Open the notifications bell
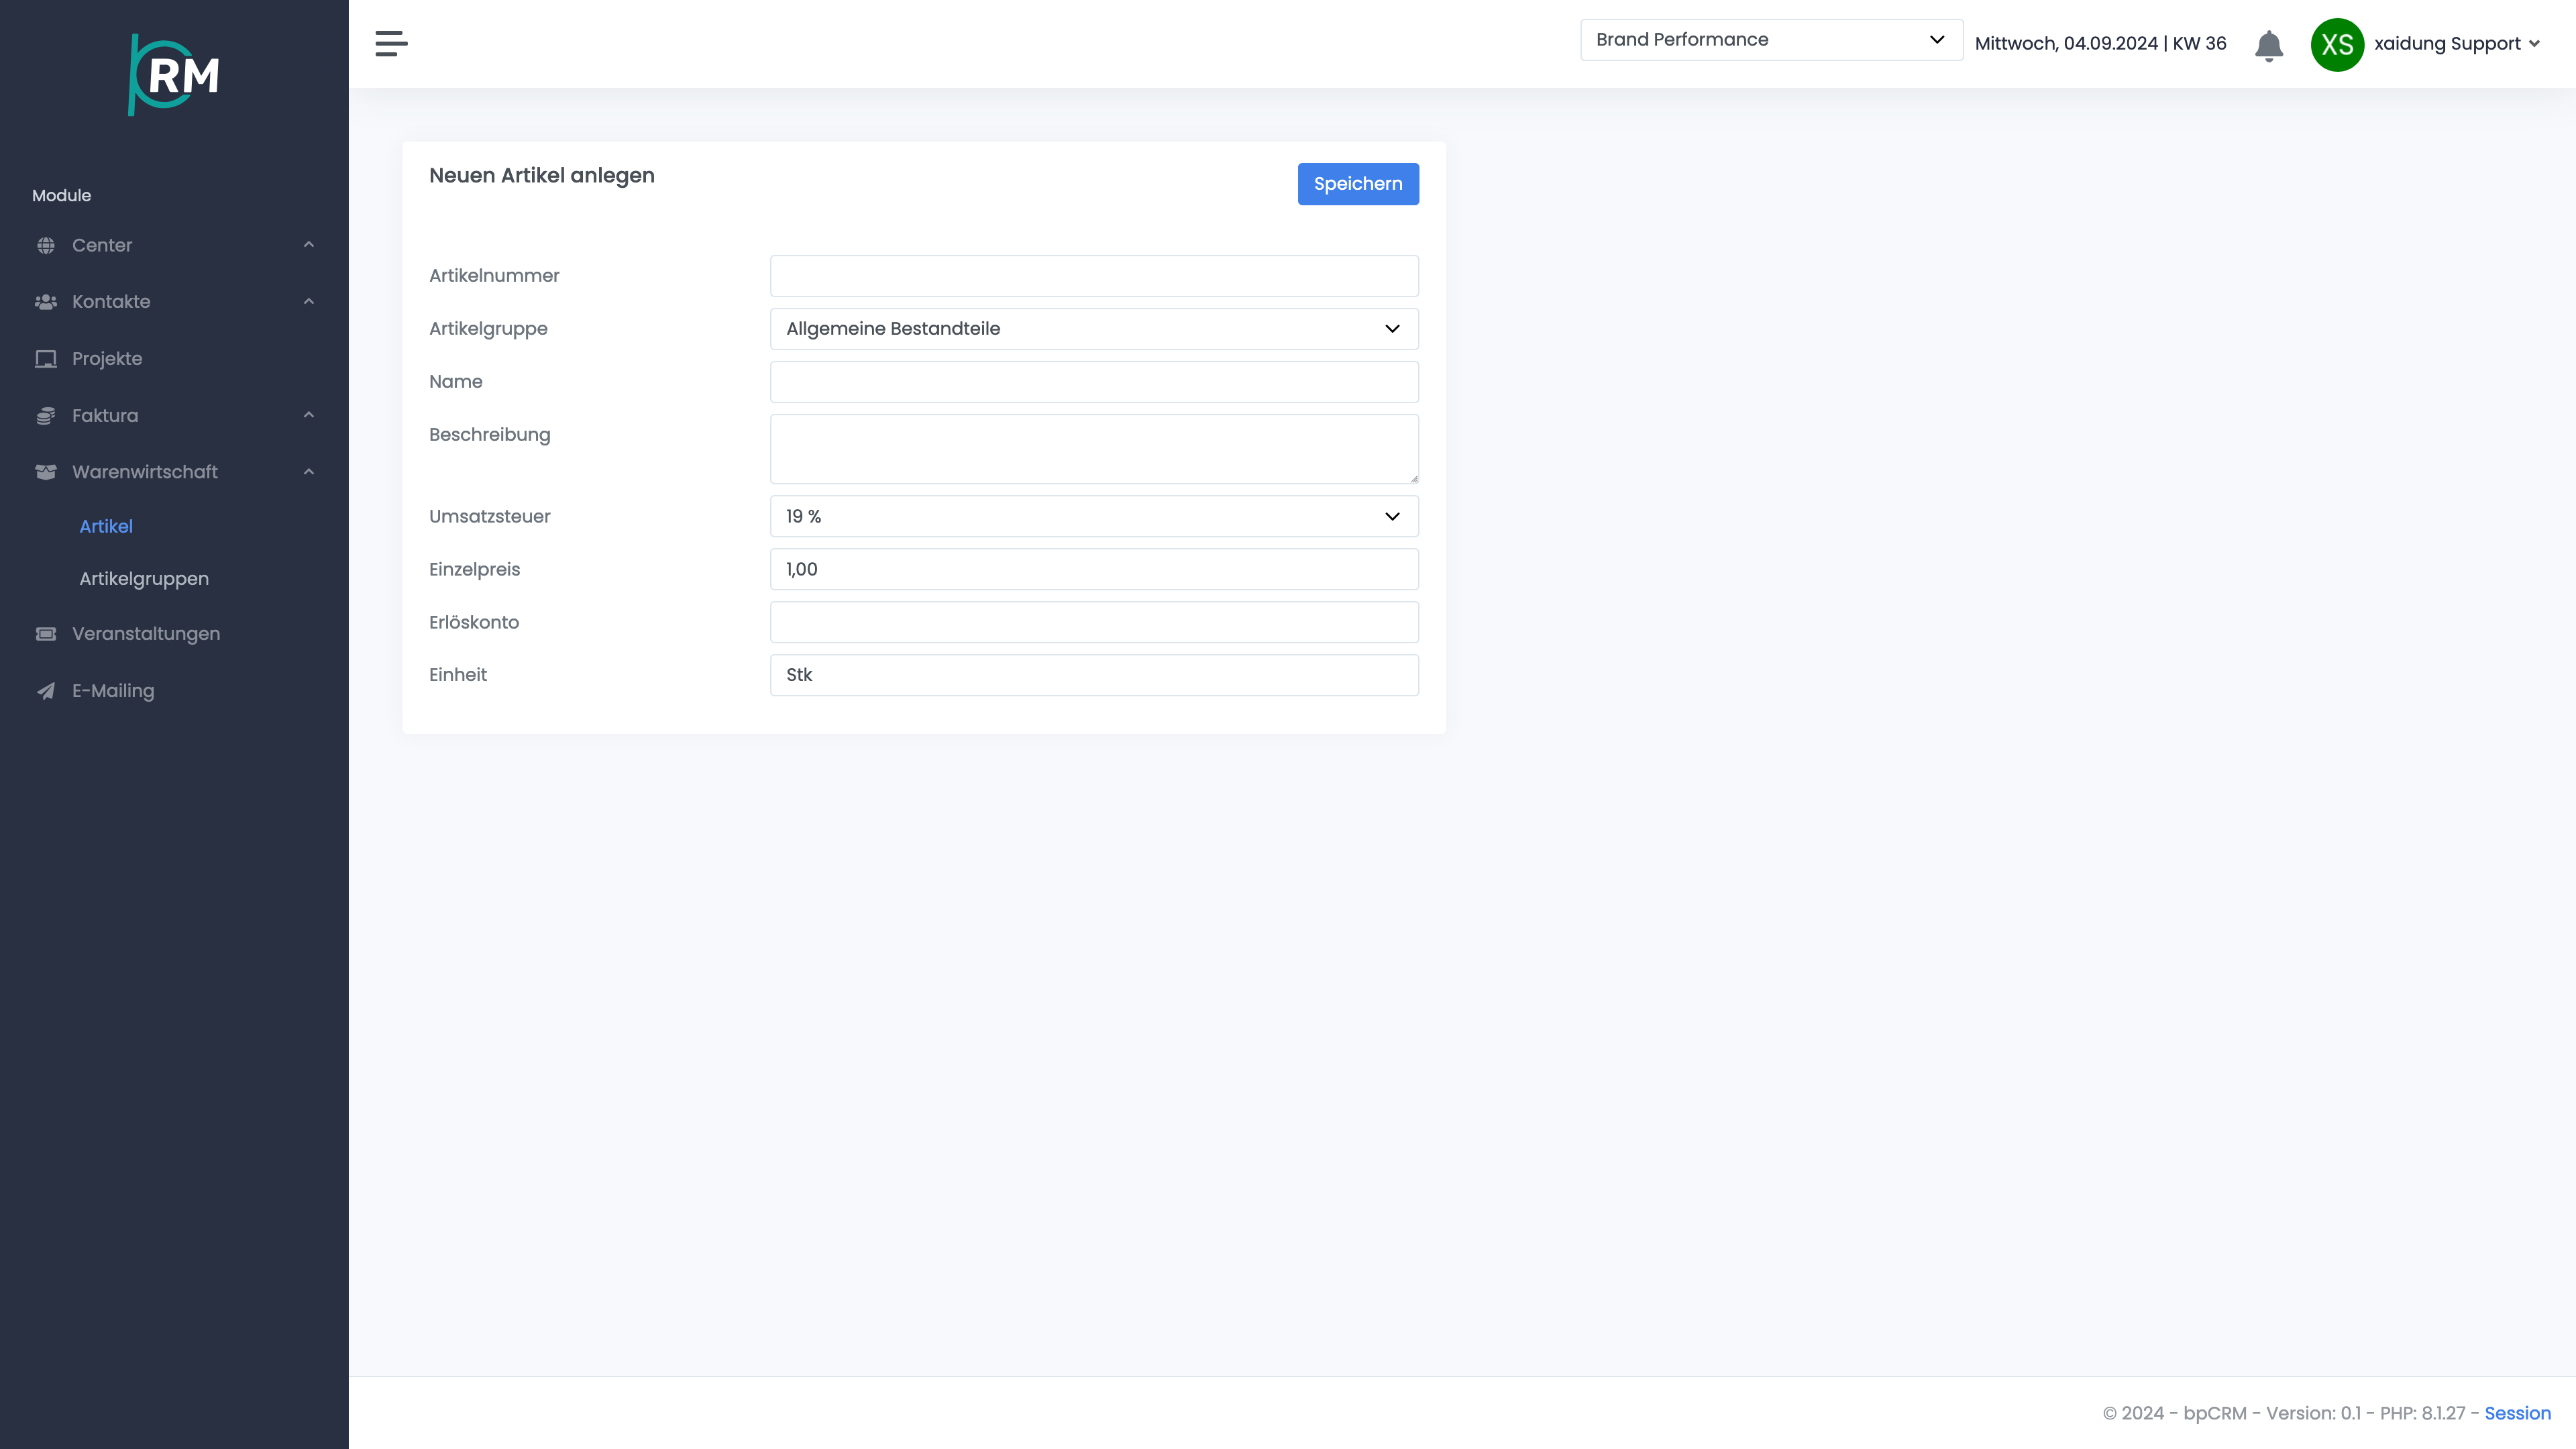Image resolution: width=2576 pixels, height=1449 pixels. click(2269, 45)
